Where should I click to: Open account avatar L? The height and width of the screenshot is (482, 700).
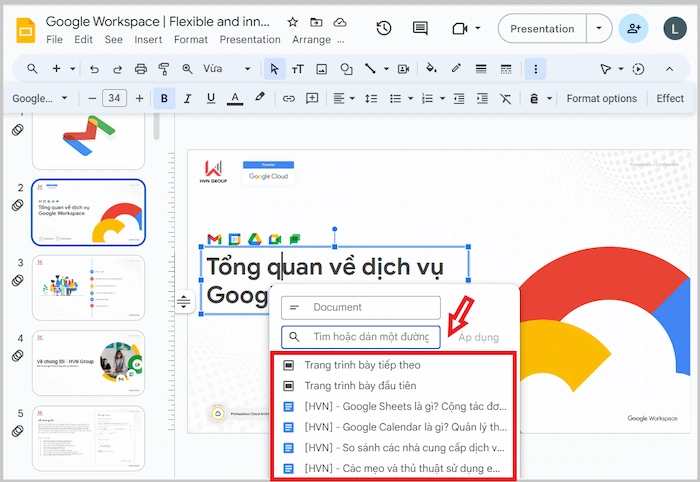(x=675, y=29)
